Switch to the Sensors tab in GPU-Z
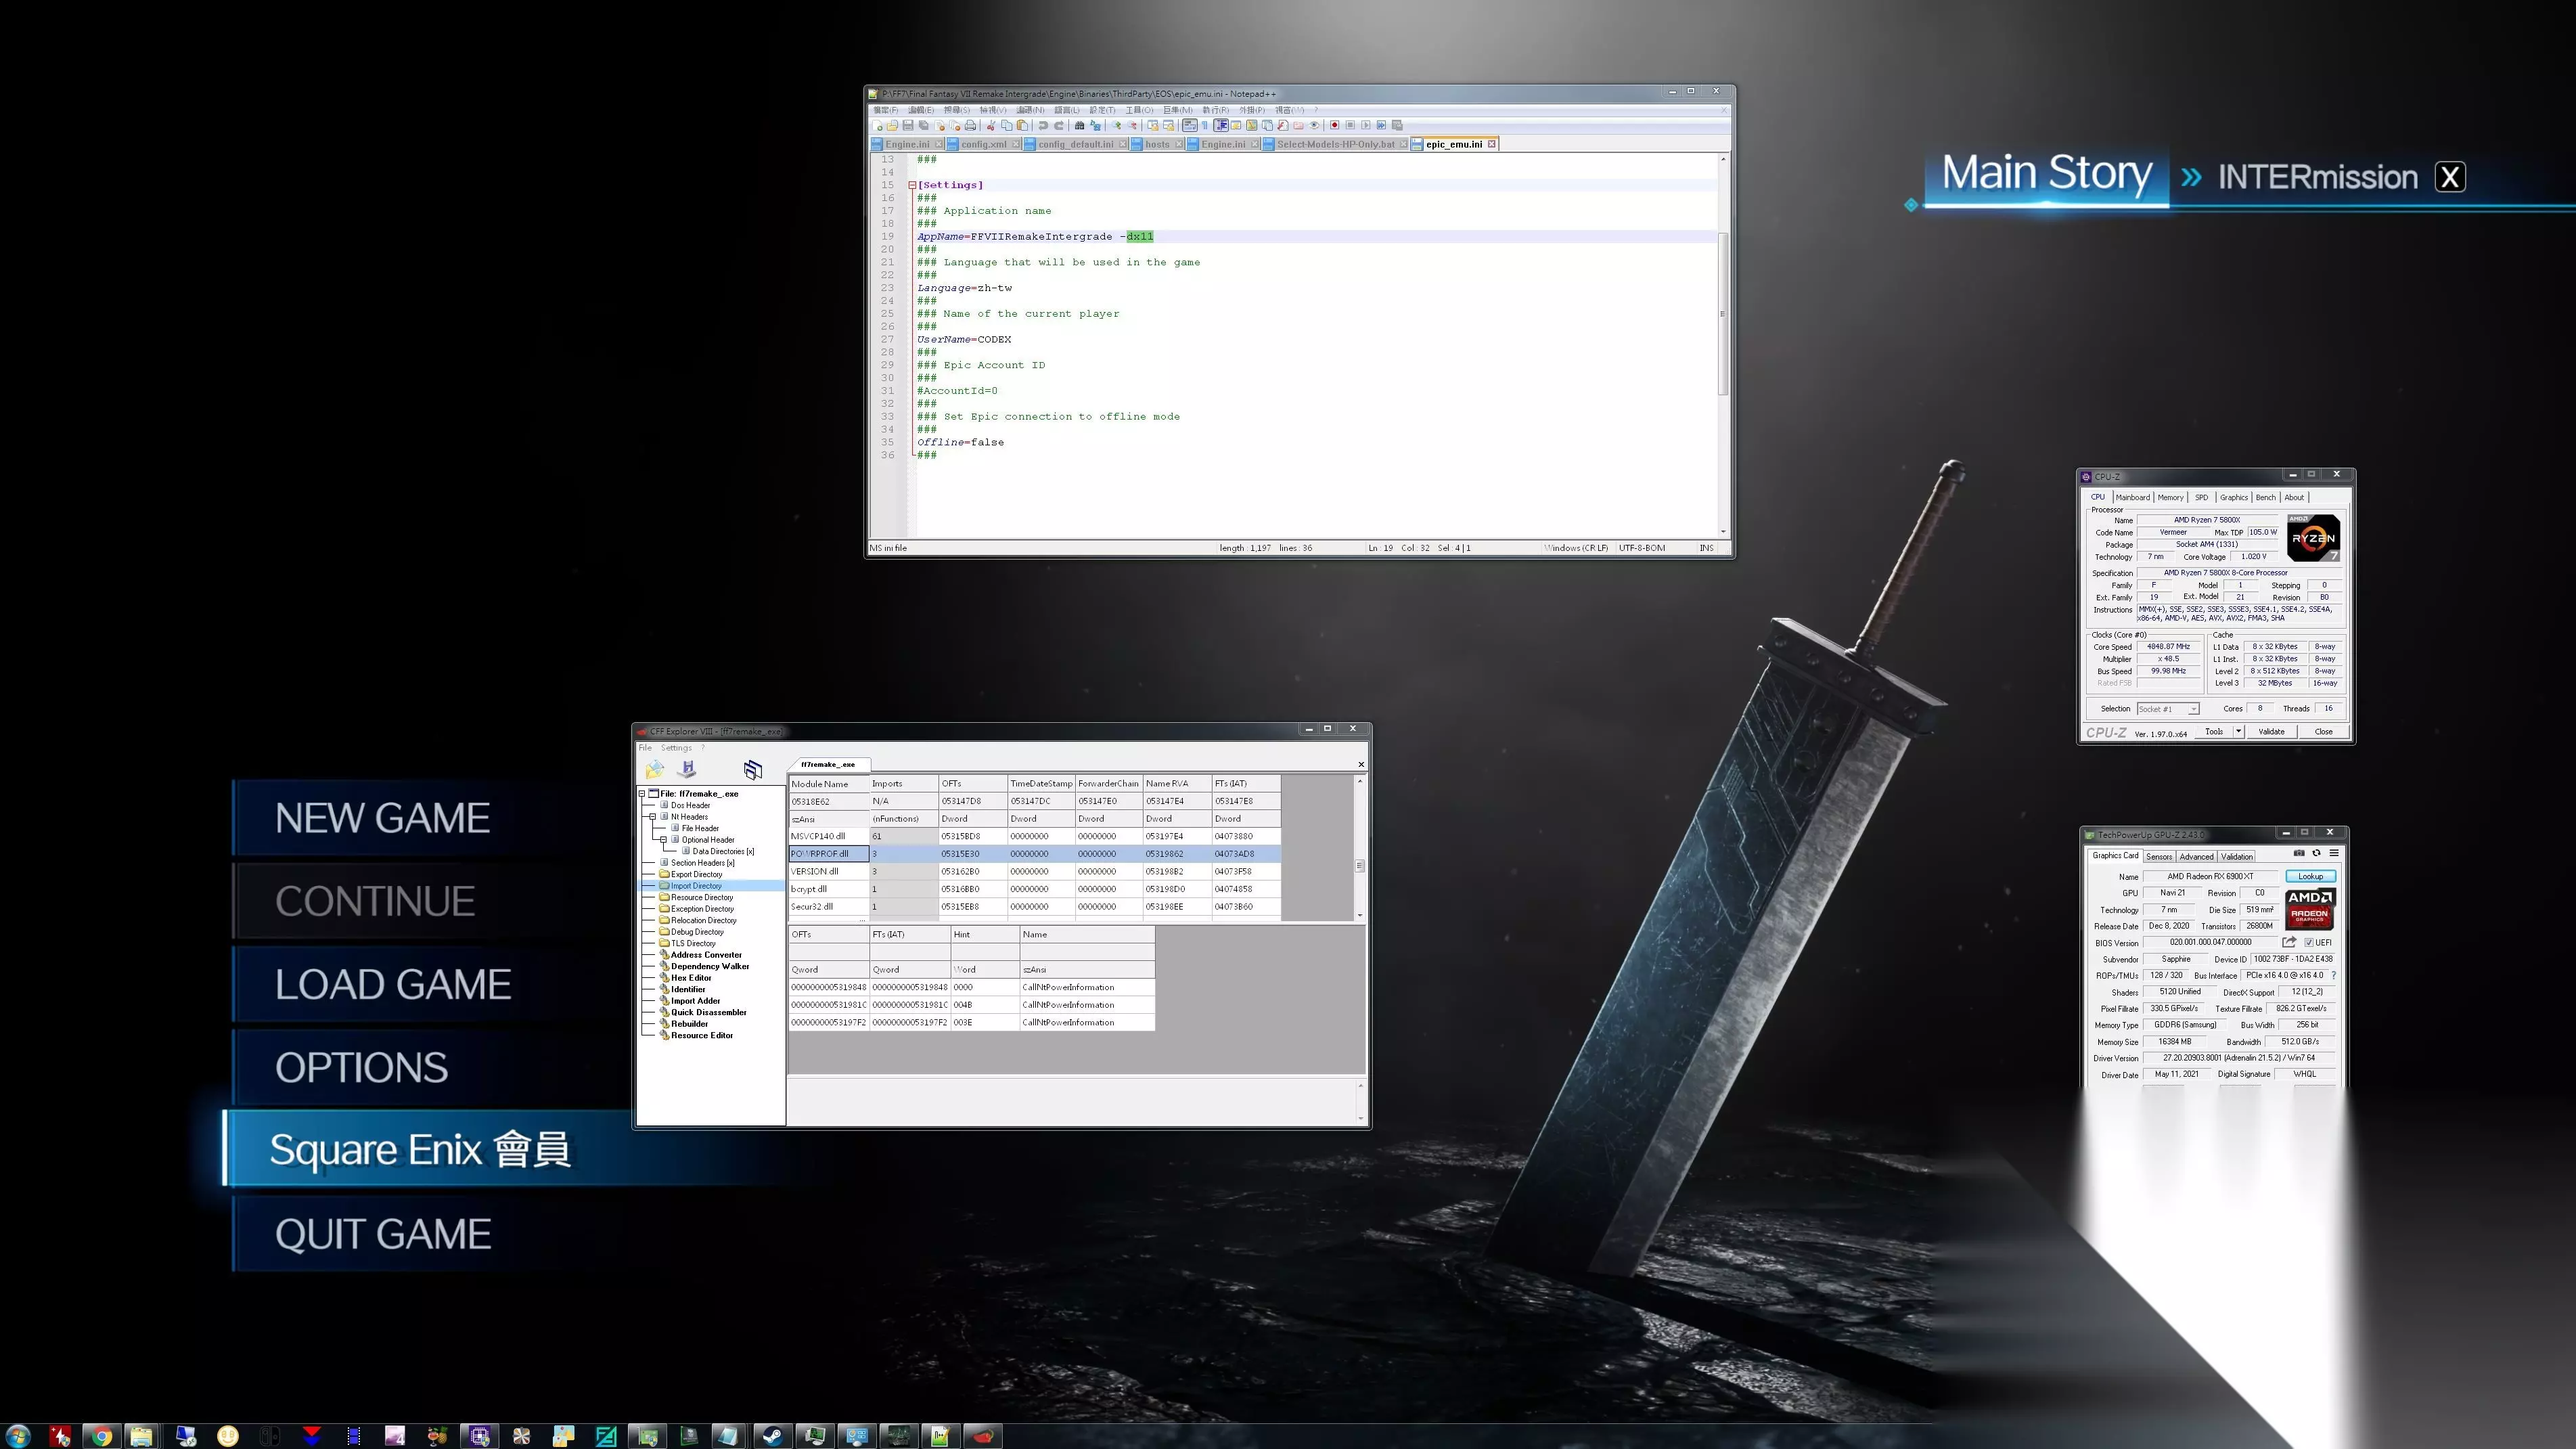 tap(2159, 856)
